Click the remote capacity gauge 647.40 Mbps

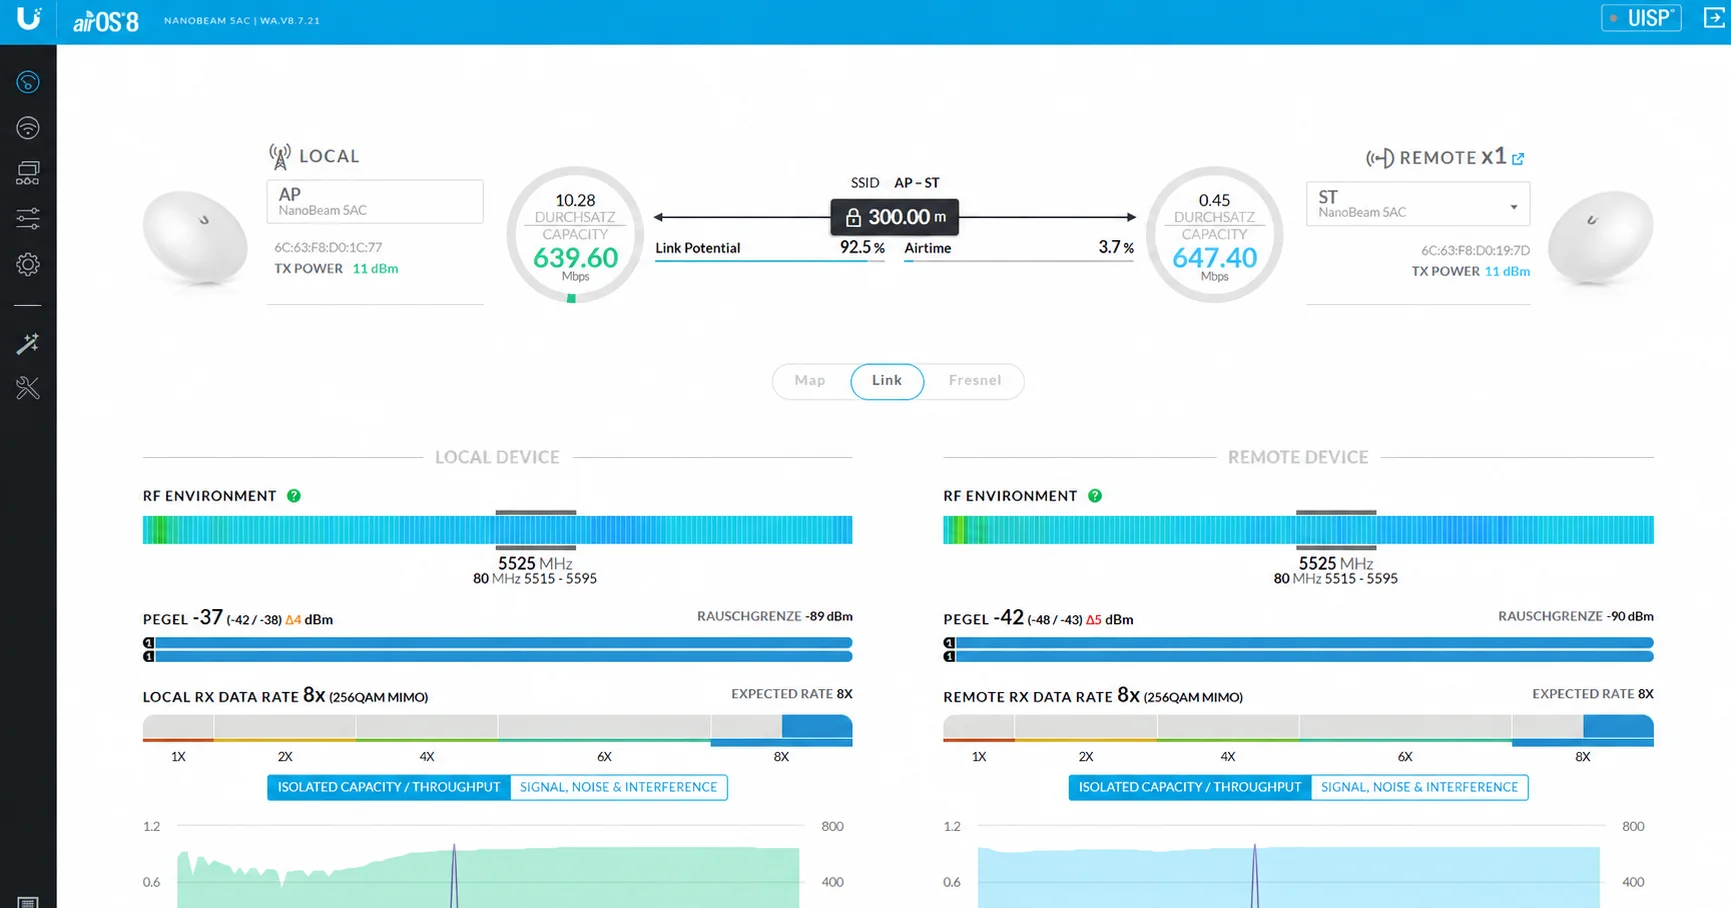click(1214, 235)
